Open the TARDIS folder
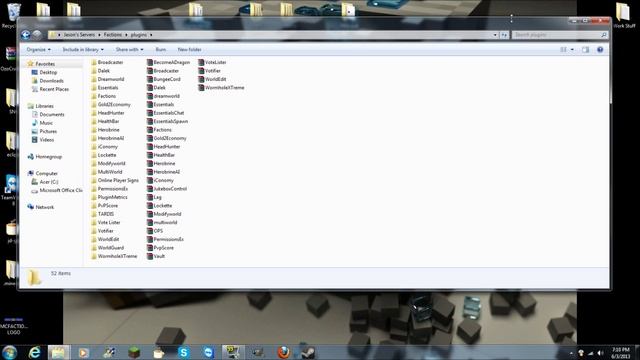Viewport: 640px width, 360px height. (103, 214)
